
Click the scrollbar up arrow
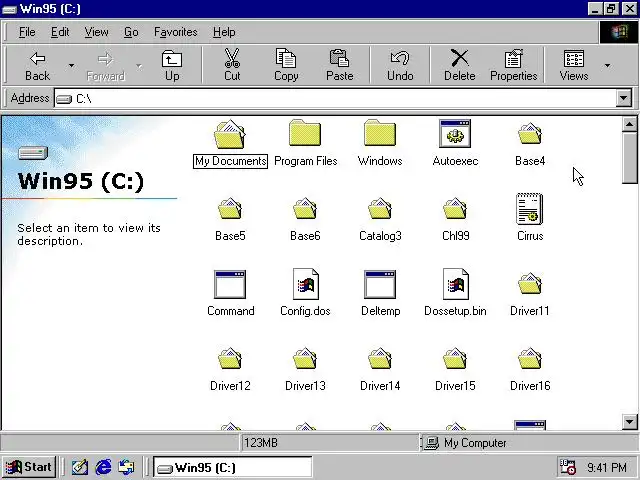tap(629, 124)
